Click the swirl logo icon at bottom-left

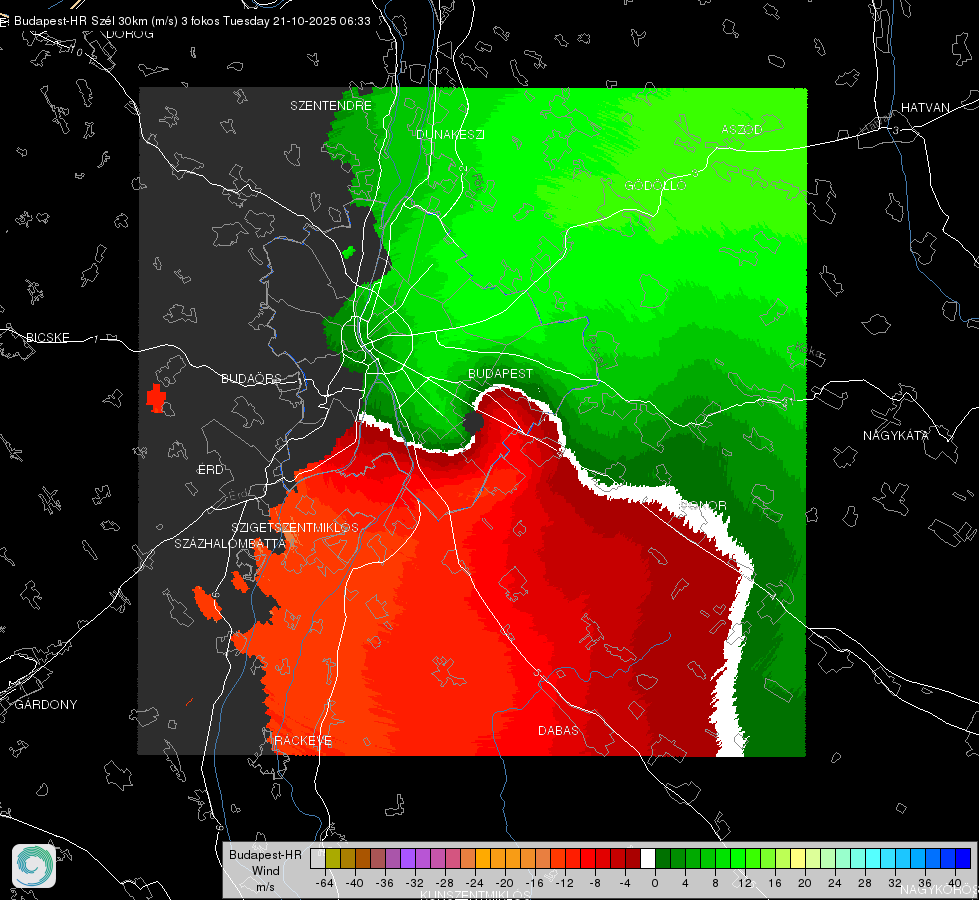tap(34, 866)
